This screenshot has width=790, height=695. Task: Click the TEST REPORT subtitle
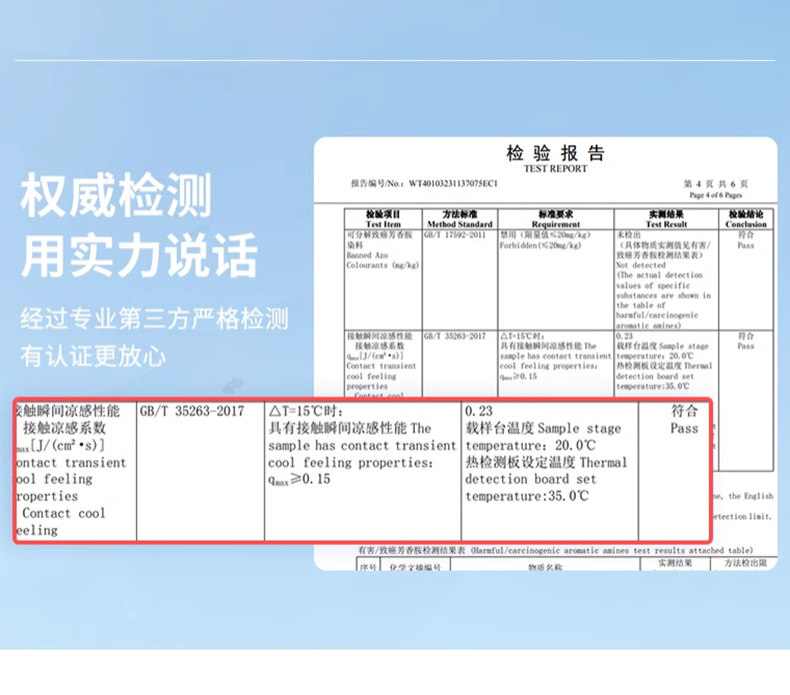pyautogui.click(x=555, y=170)
